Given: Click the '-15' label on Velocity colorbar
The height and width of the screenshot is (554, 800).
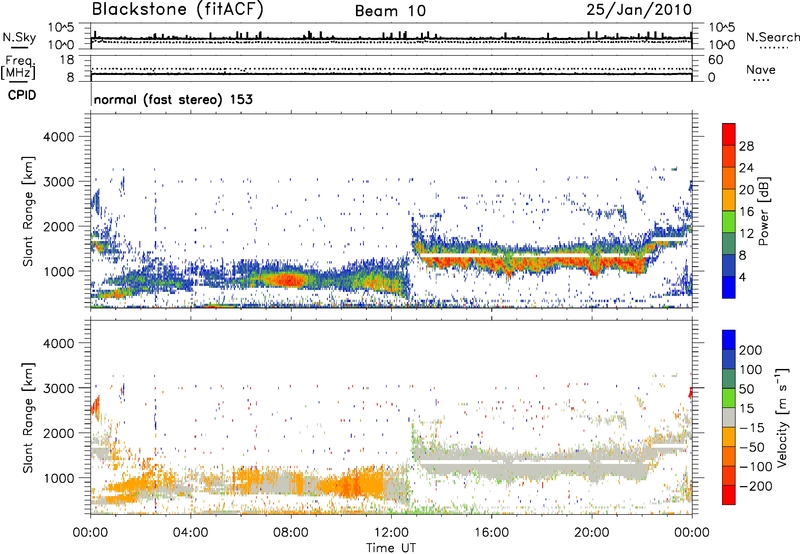Looking at the screenshot, I should [x=752, y=427].
